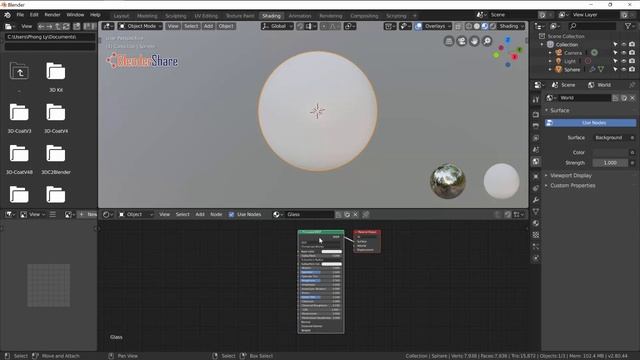
Task: Select solid viewport shading mode icon
Action: tap(477, 26)
